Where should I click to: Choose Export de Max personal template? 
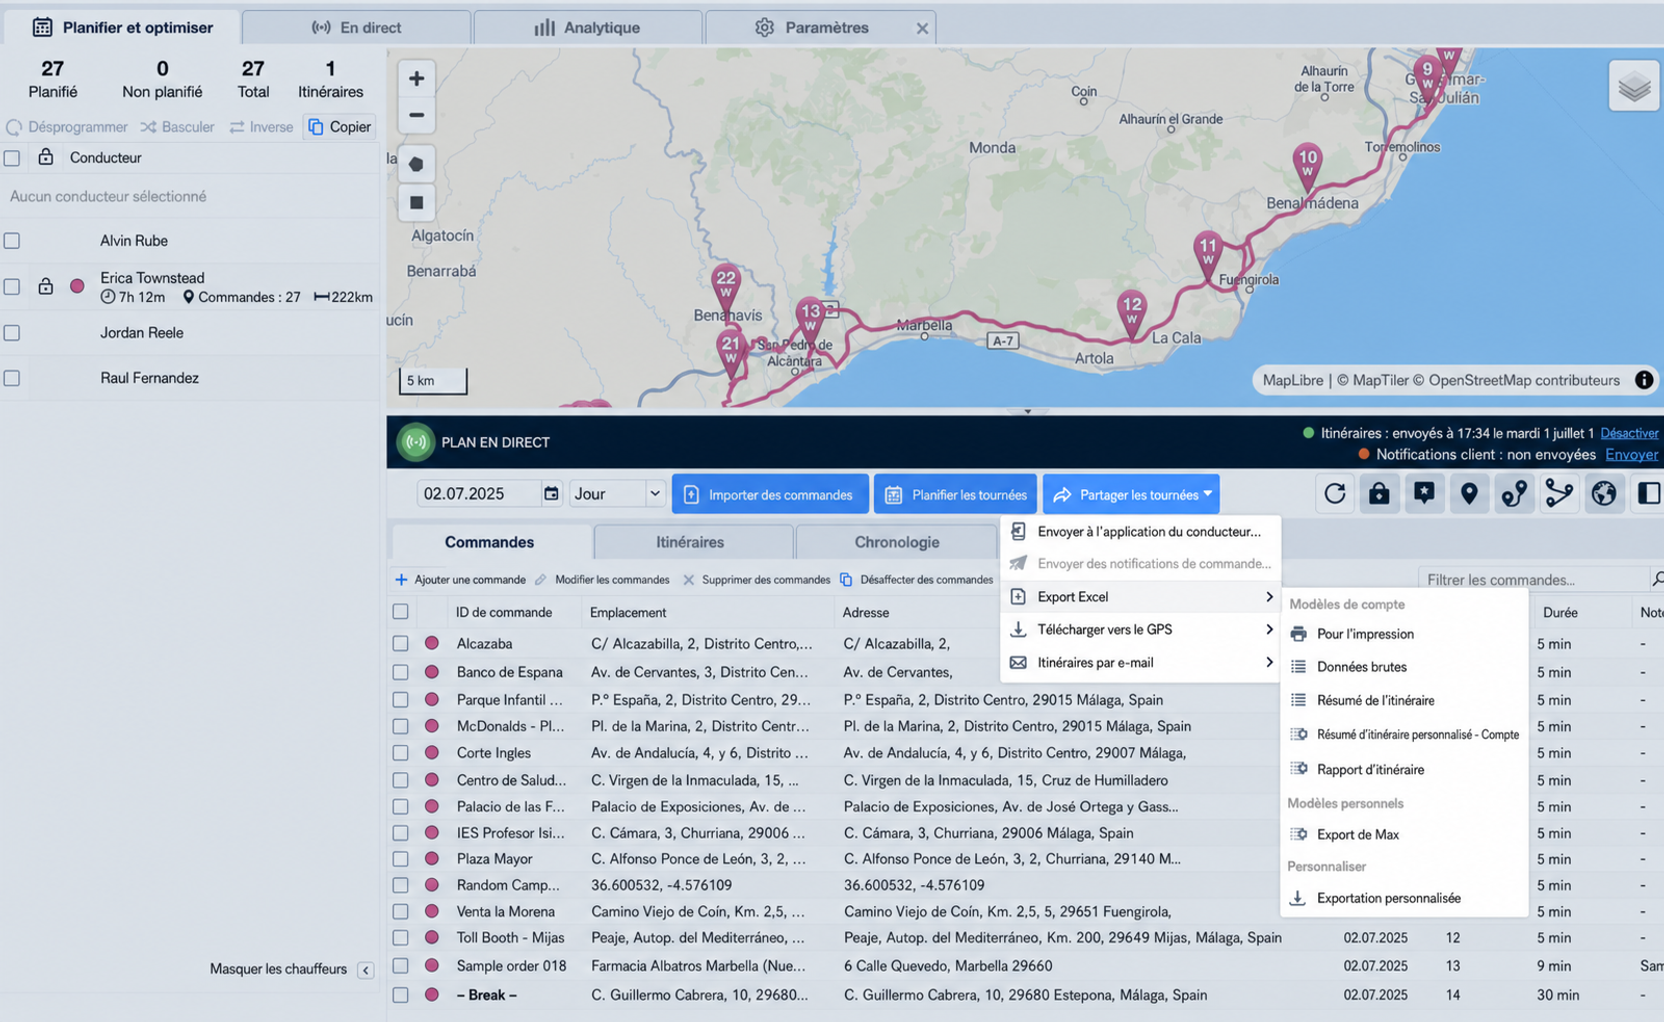click(1404, 834)
